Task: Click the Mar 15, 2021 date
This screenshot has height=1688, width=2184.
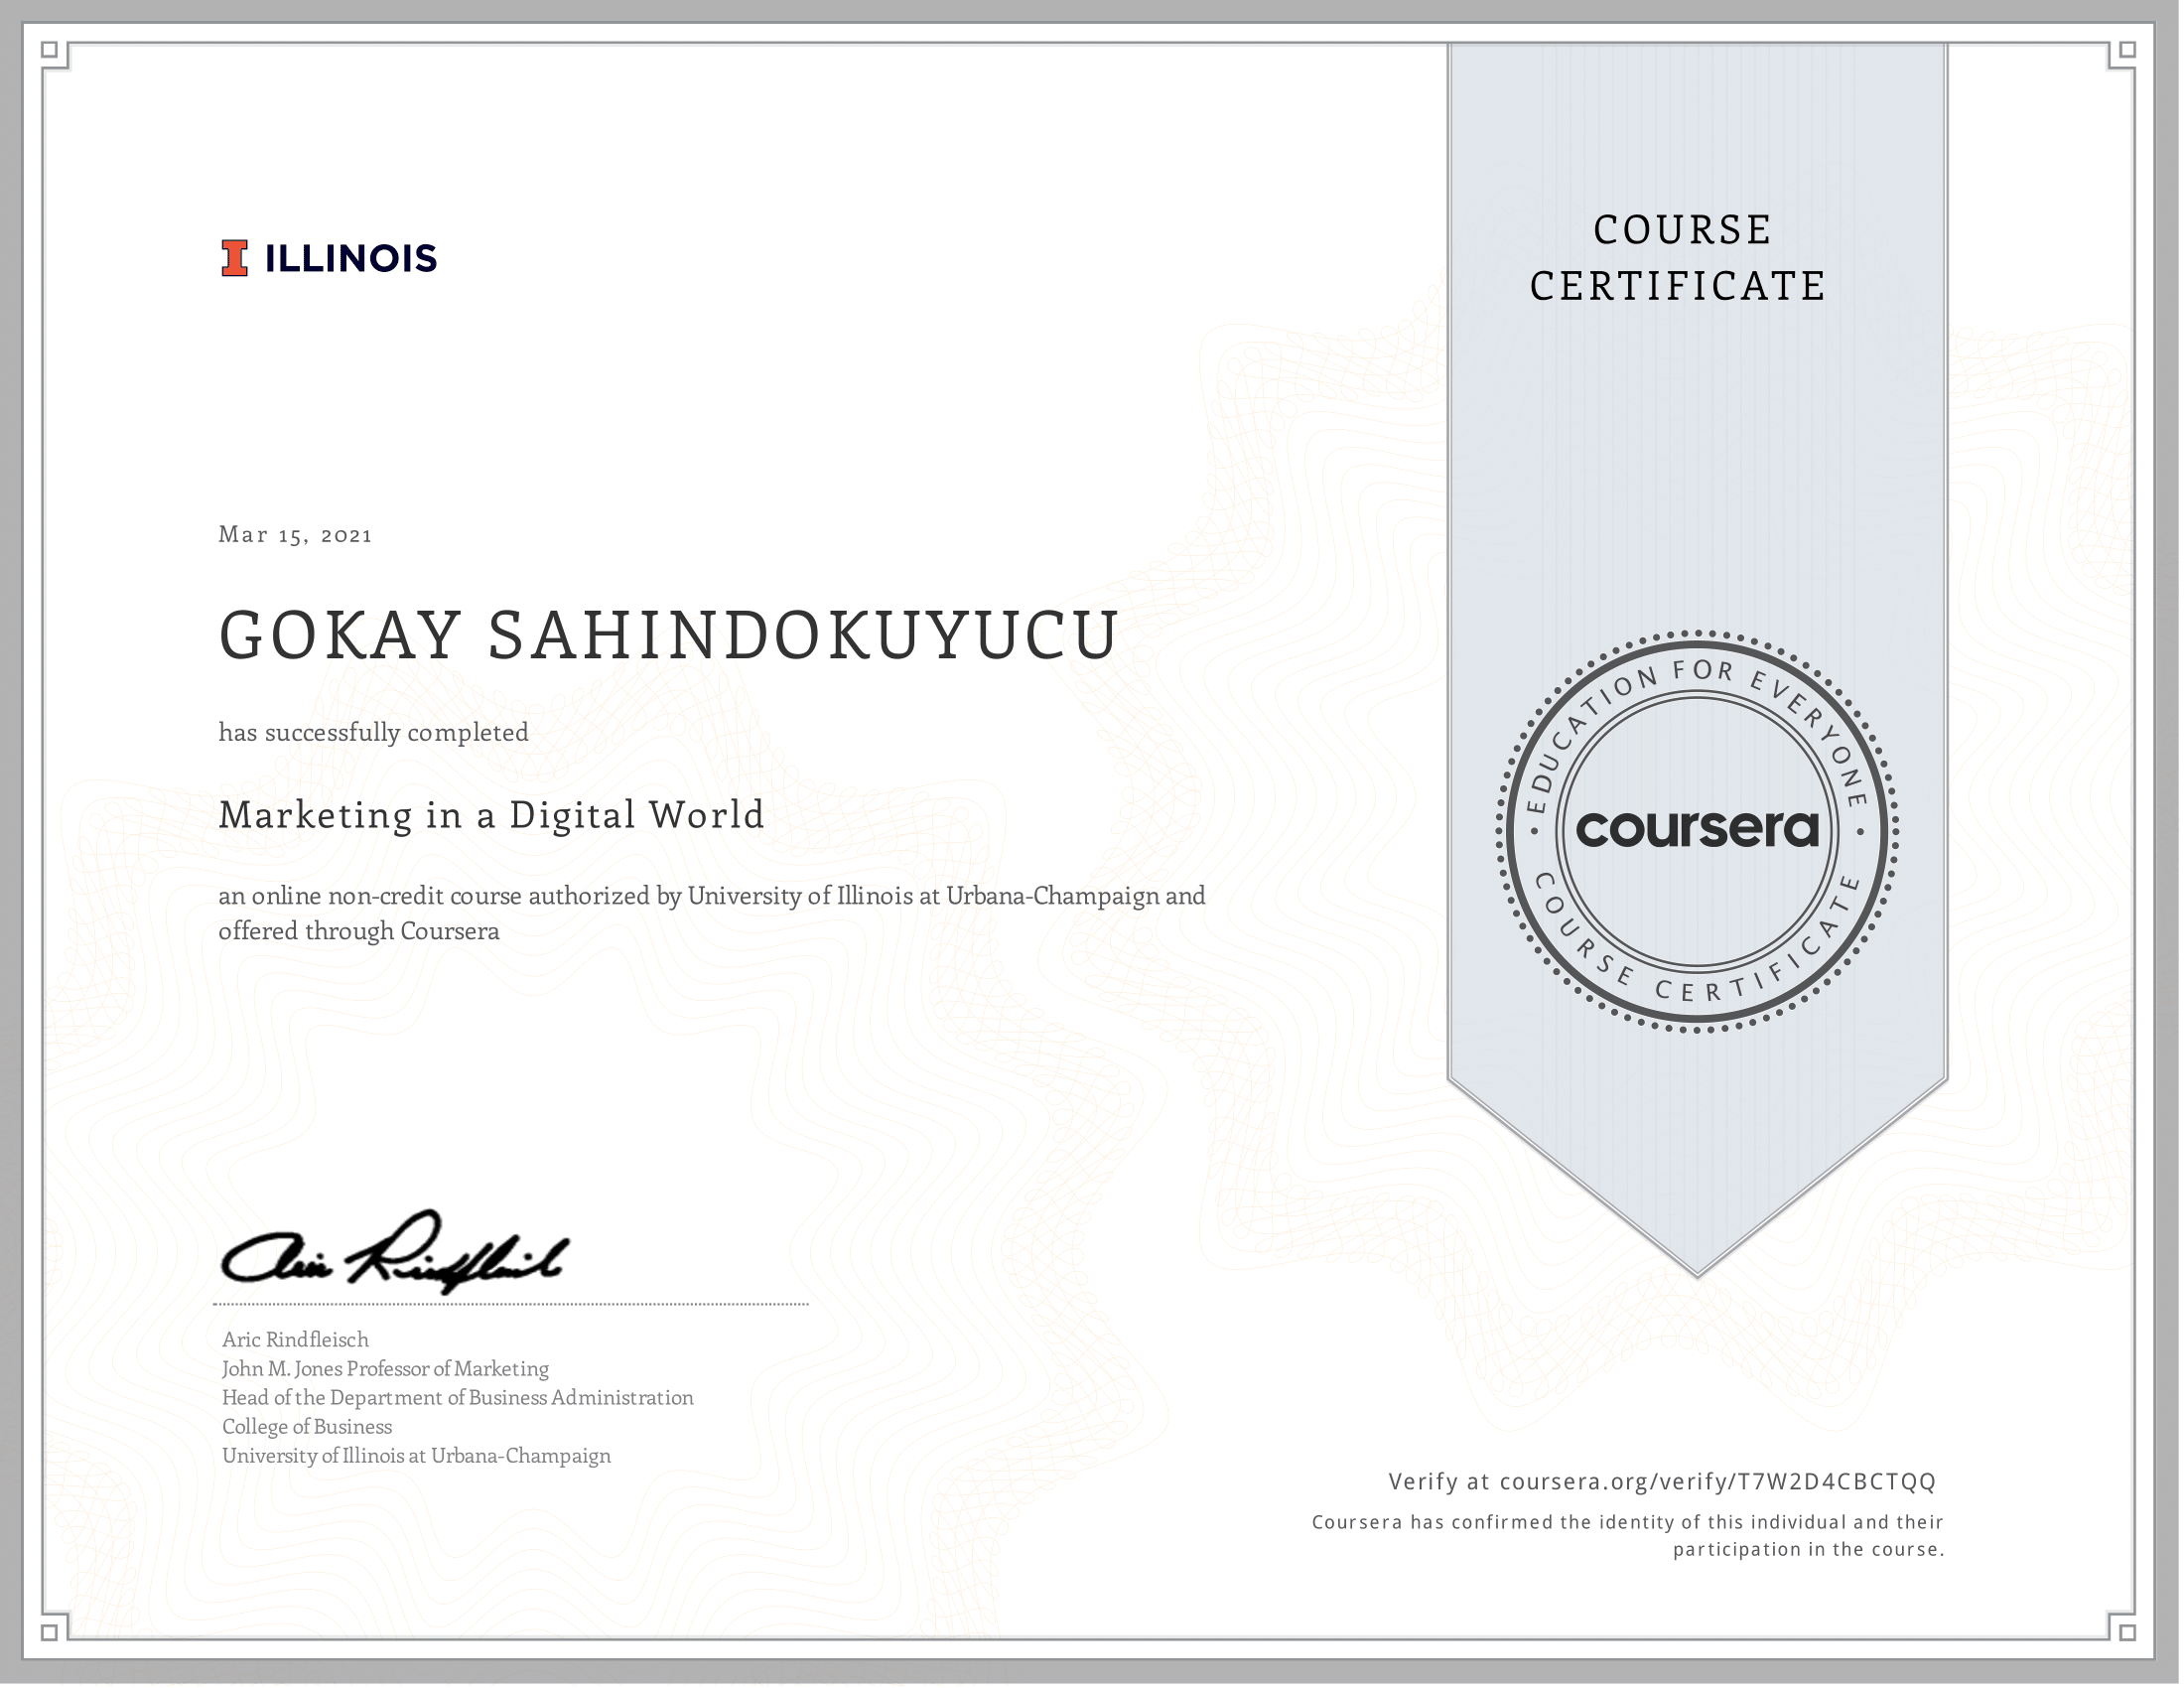Action: pyautogui.click(x=295, y=535)
